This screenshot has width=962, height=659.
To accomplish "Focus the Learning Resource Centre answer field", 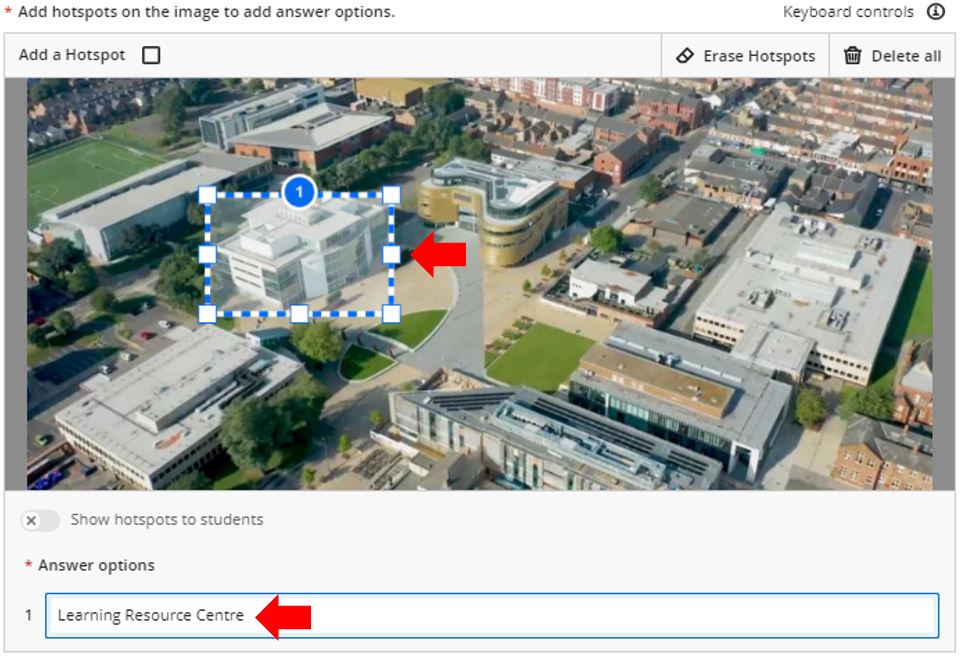I will point(492,615).
